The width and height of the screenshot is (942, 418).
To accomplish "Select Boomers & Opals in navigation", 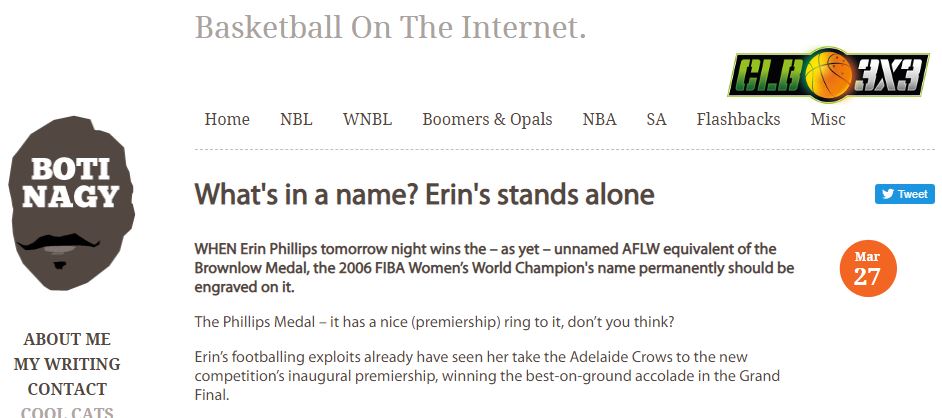I will point(487,119).
